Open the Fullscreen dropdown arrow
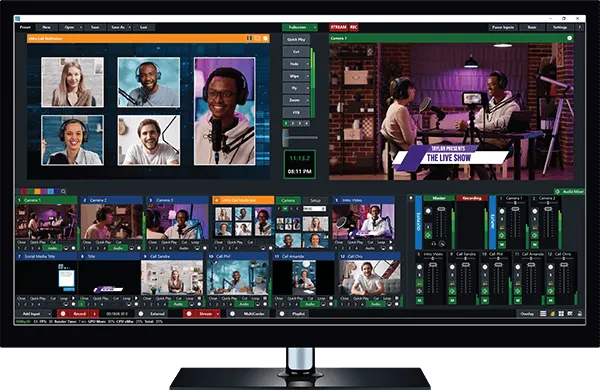600x390 pixels. point(315,27)
